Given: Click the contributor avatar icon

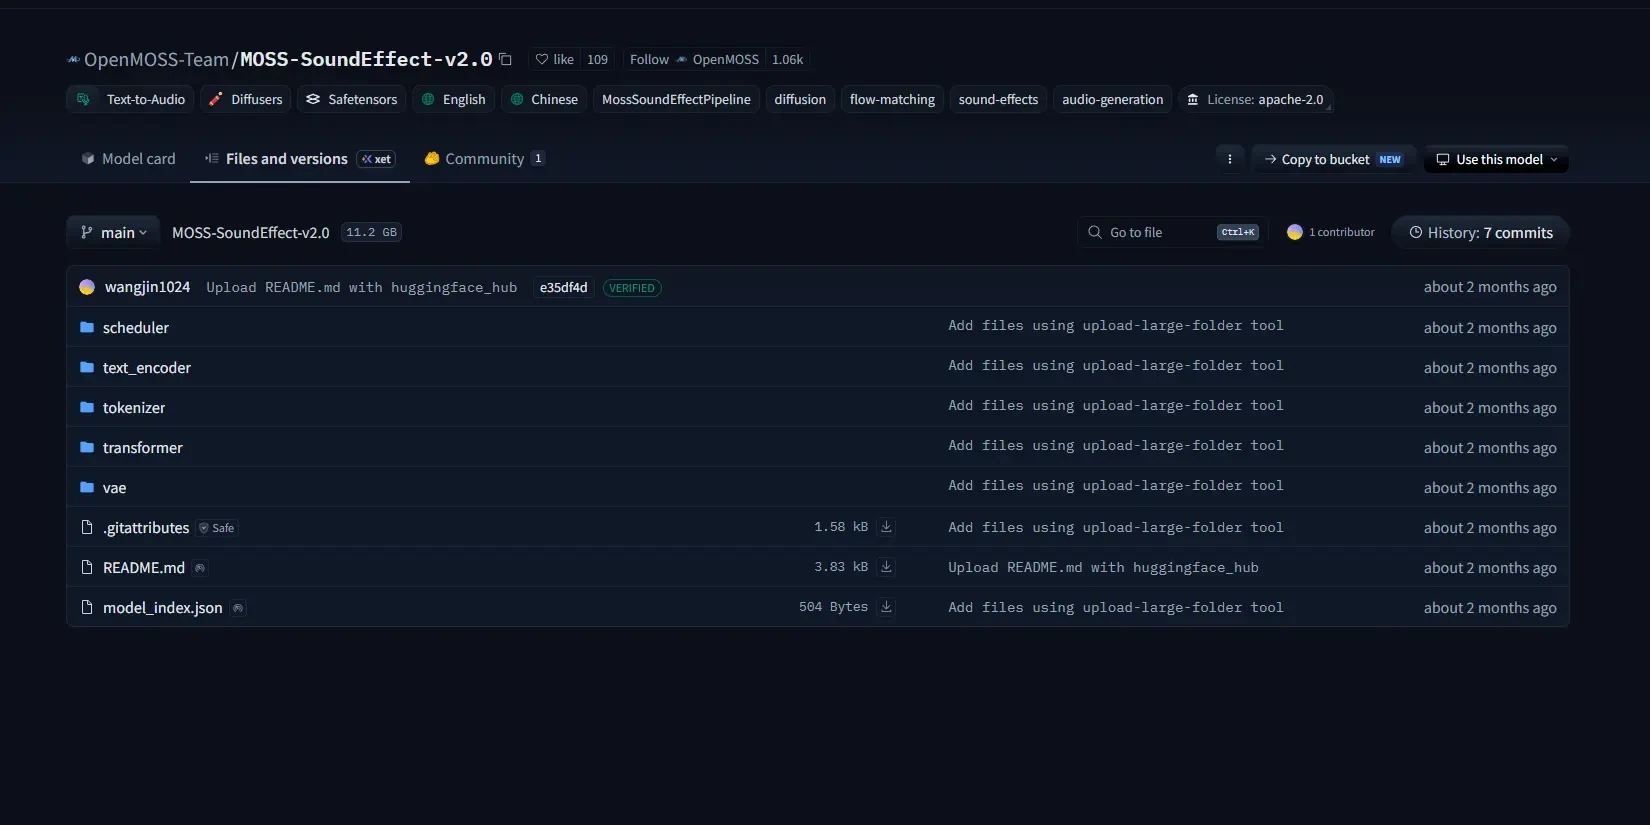Looking at the screenshot, I should [1295, 232].
